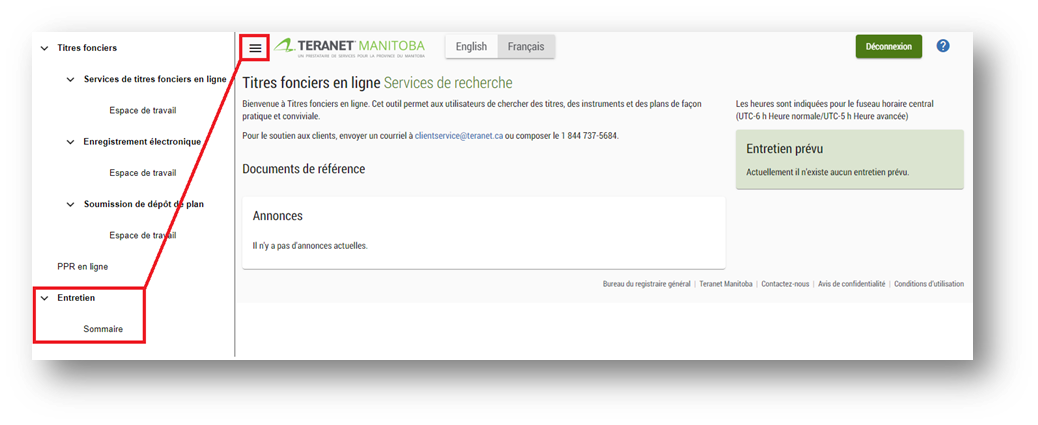1038x425 pixels.
Task: Open Espace de travail under Soumission de dépôt
Action: click(x=142, y=236)
